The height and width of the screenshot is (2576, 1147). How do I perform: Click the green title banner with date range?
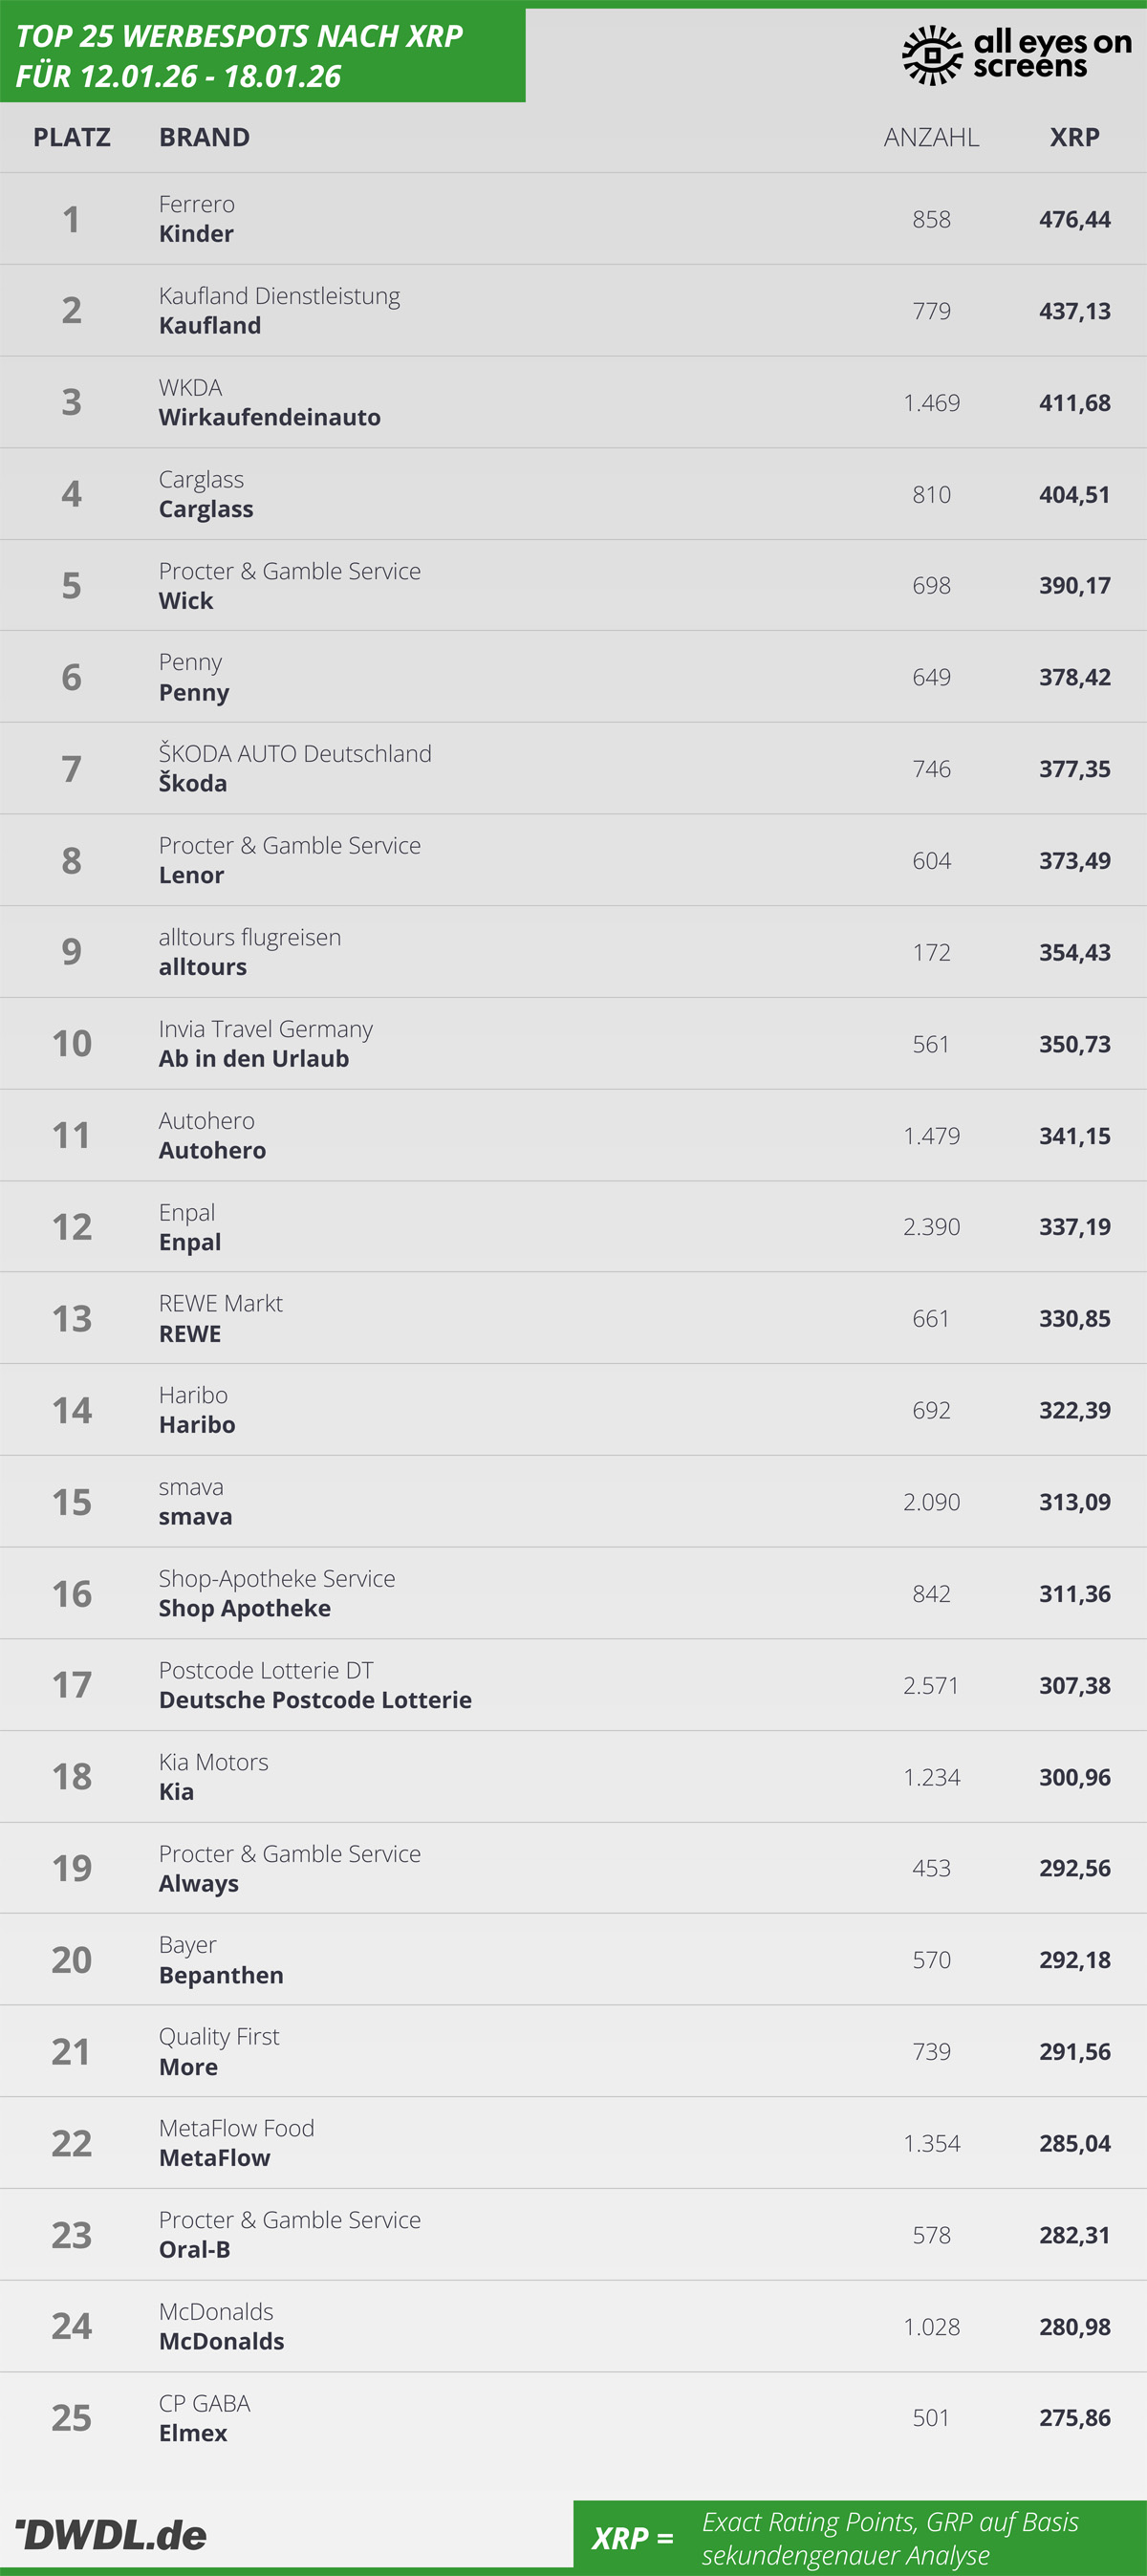click(262, 56)
